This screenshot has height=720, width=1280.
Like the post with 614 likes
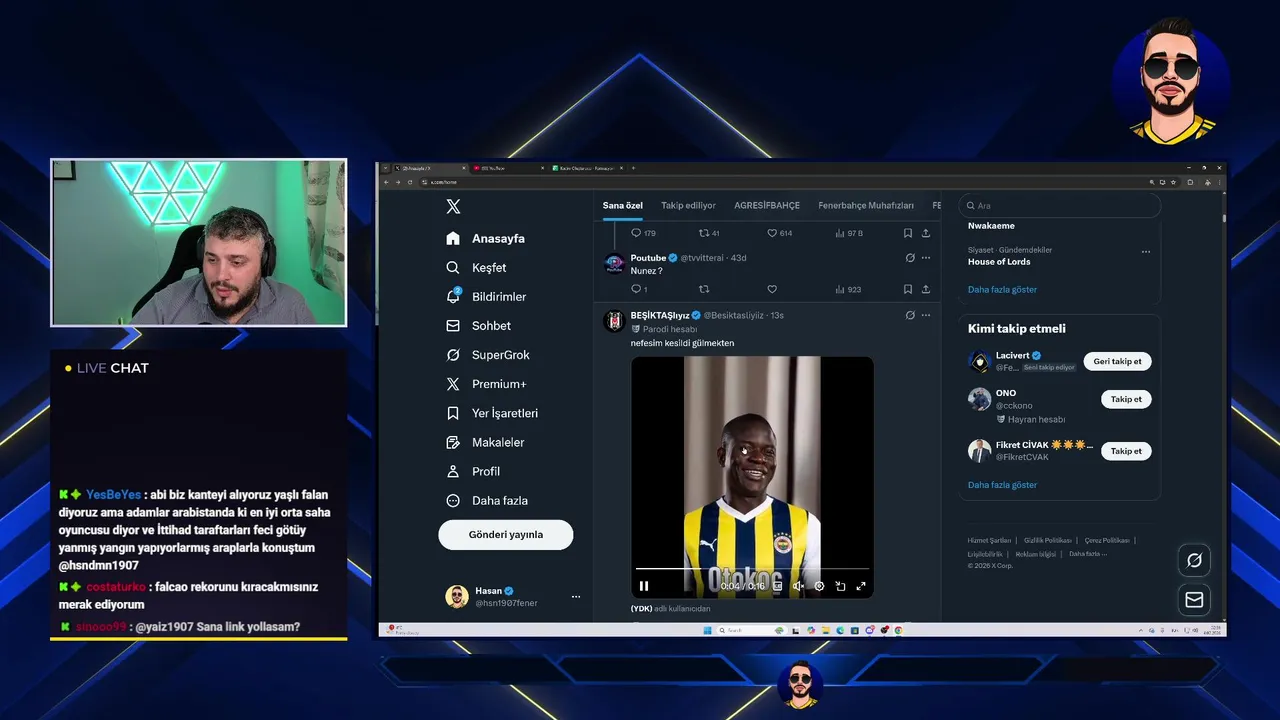(x=779, y=233)
